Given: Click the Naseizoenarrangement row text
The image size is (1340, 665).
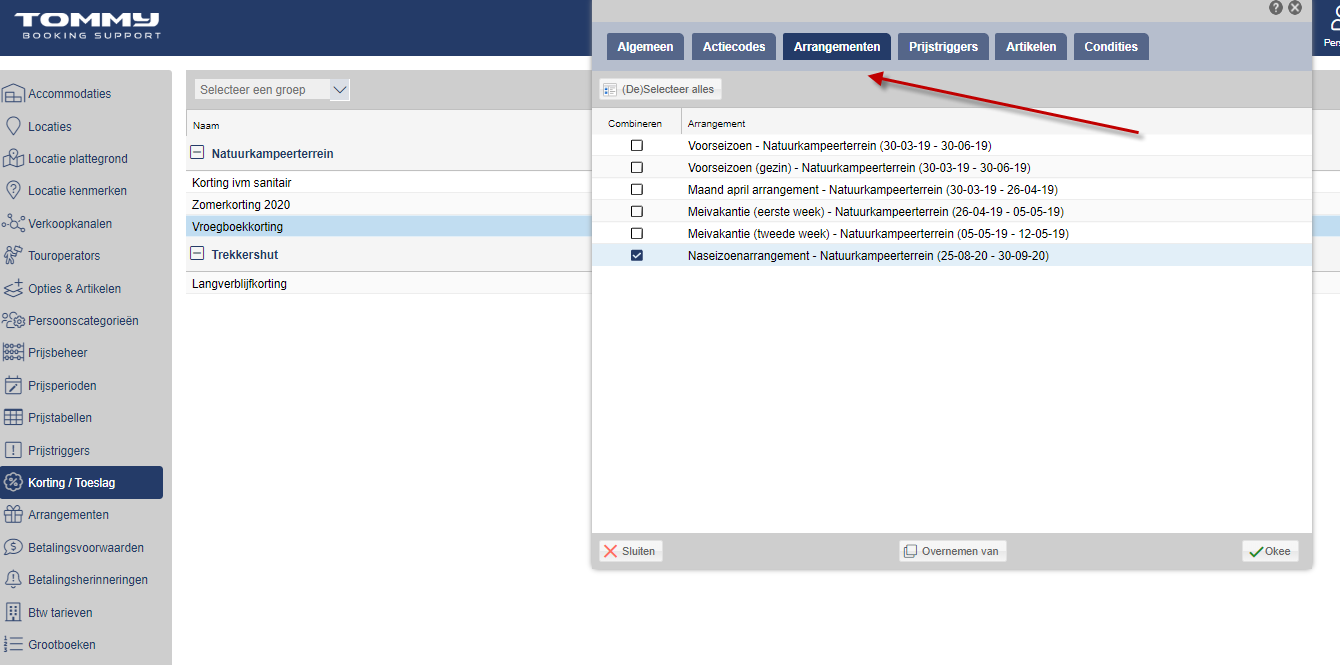Looking at the screenshot, I should 868,256.
